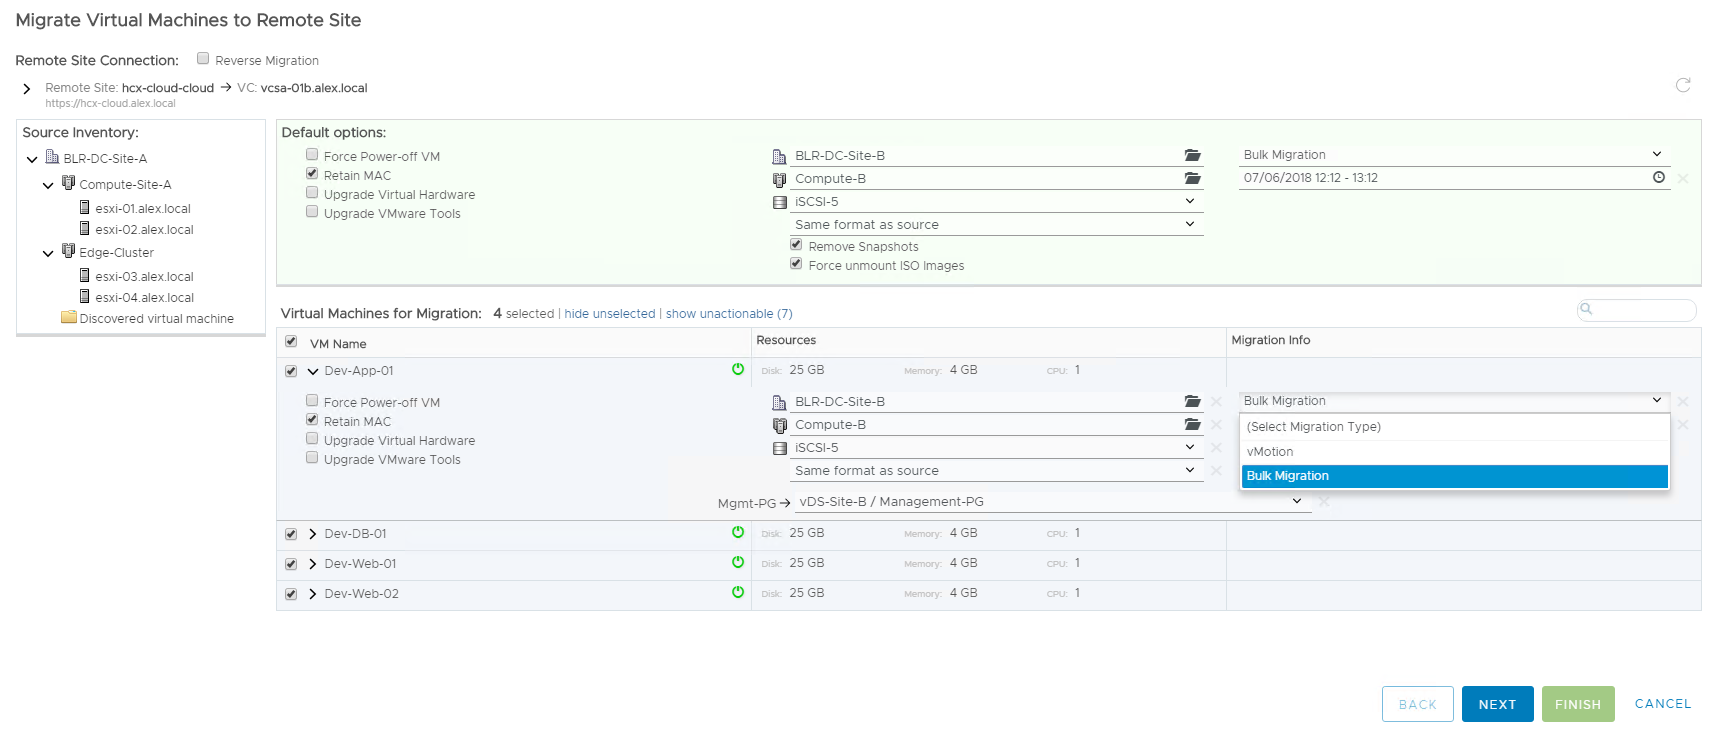Click the clock icon in schedule field
1719x739 pixels.
1659,177
